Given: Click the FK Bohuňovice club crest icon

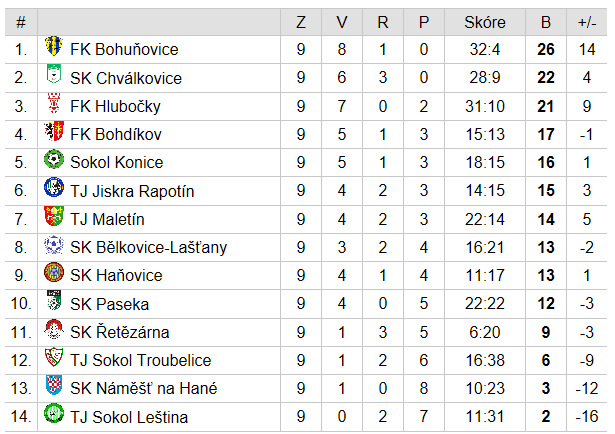Looking at the screenshot, I should click(x=54, y=46).
